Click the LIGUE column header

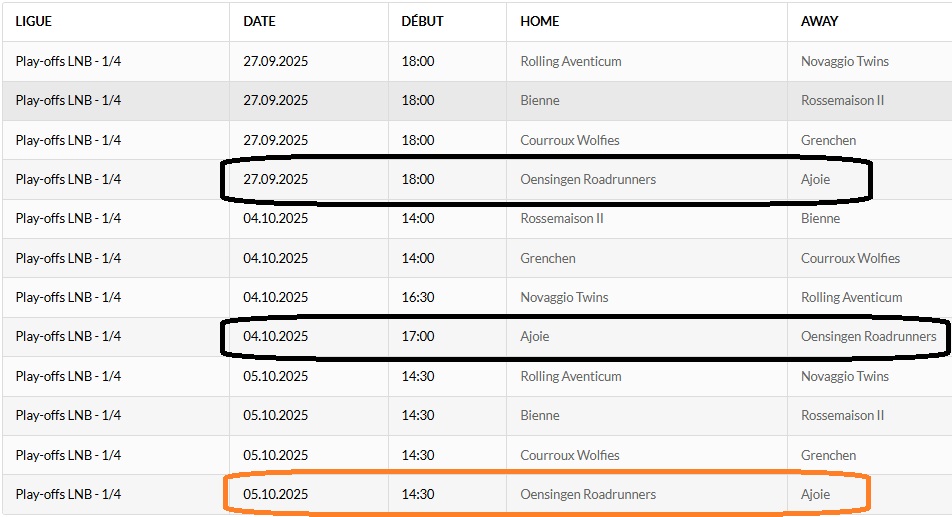click(33, 21)
